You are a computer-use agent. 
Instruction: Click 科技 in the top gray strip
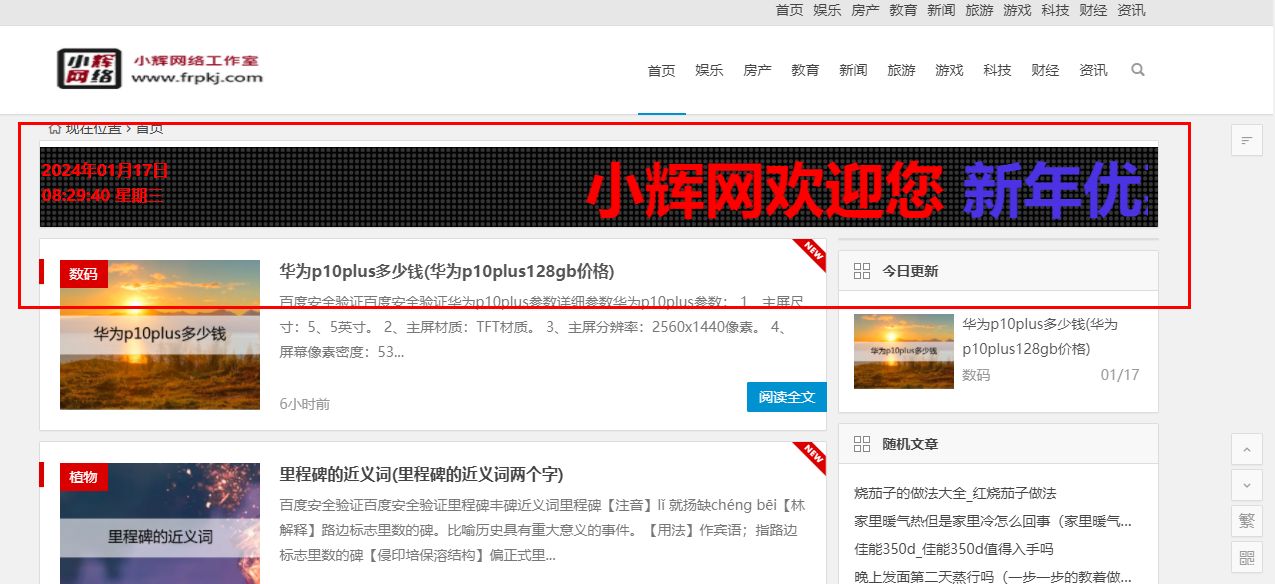coord(1055,10)
